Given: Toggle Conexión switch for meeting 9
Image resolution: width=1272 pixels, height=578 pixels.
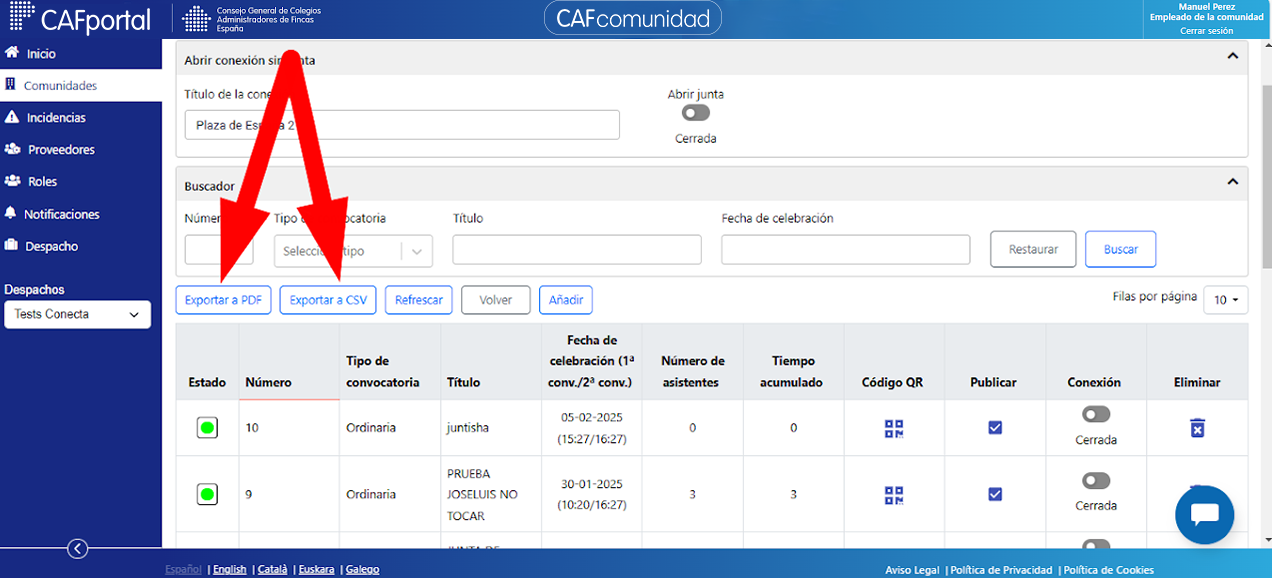Looking at the screenshot, I should (1096, 481).
